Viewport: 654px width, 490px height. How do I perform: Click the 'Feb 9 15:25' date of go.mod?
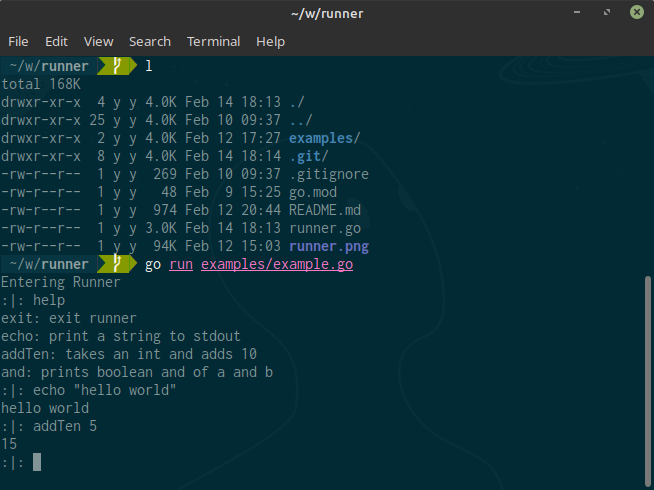click(233, 192)
